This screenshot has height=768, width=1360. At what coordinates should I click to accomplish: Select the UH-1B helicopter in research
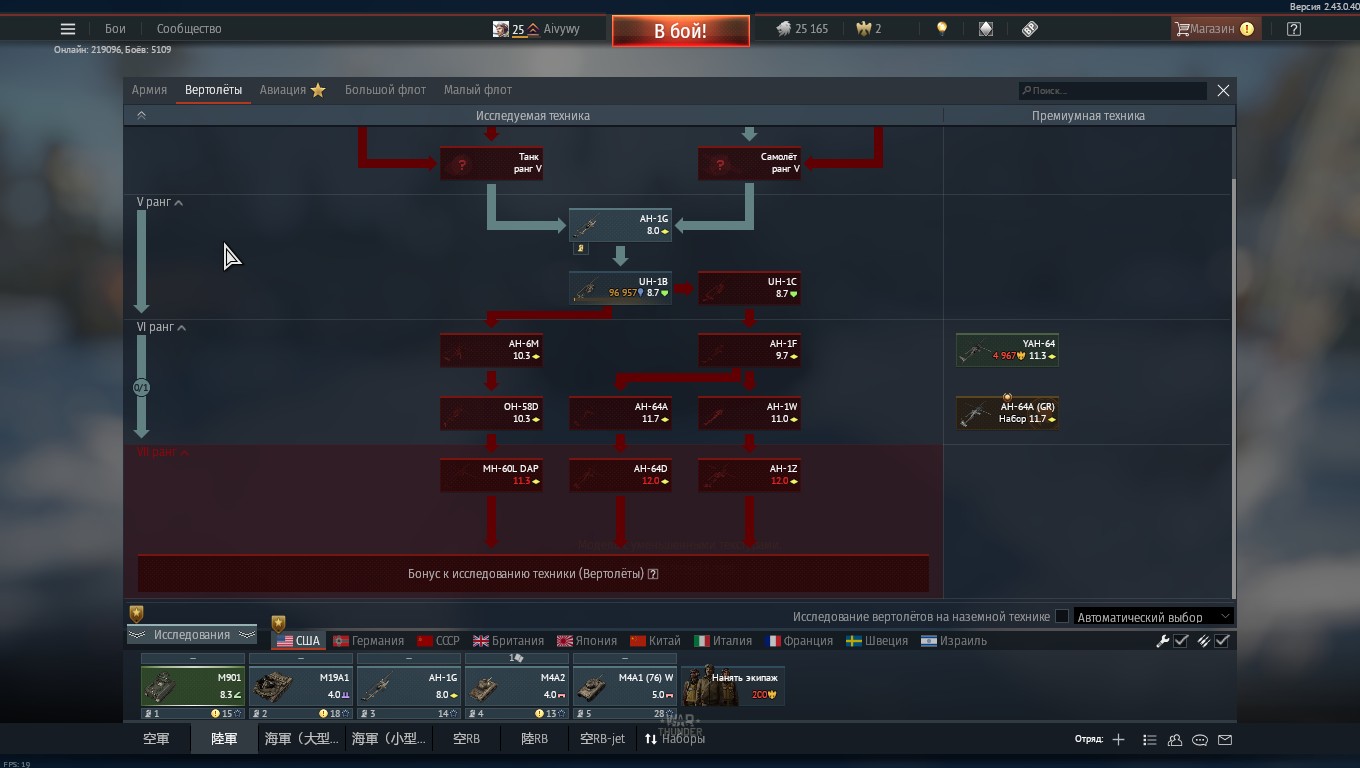(x=620, y=288)
